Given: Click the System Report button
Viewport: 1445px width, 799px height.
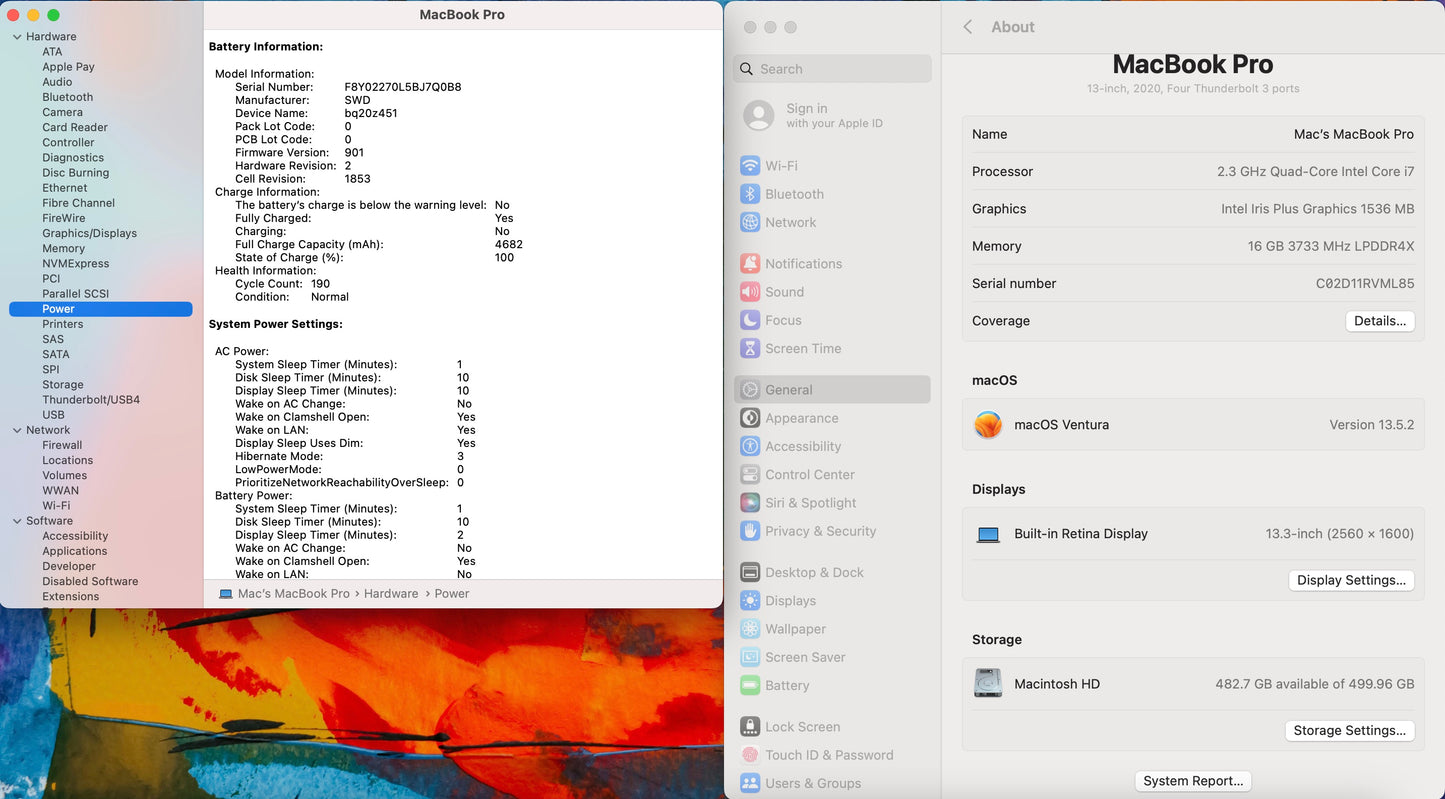Looking at the screenshot, I should pyautogui.click(x=1193, y=781).
